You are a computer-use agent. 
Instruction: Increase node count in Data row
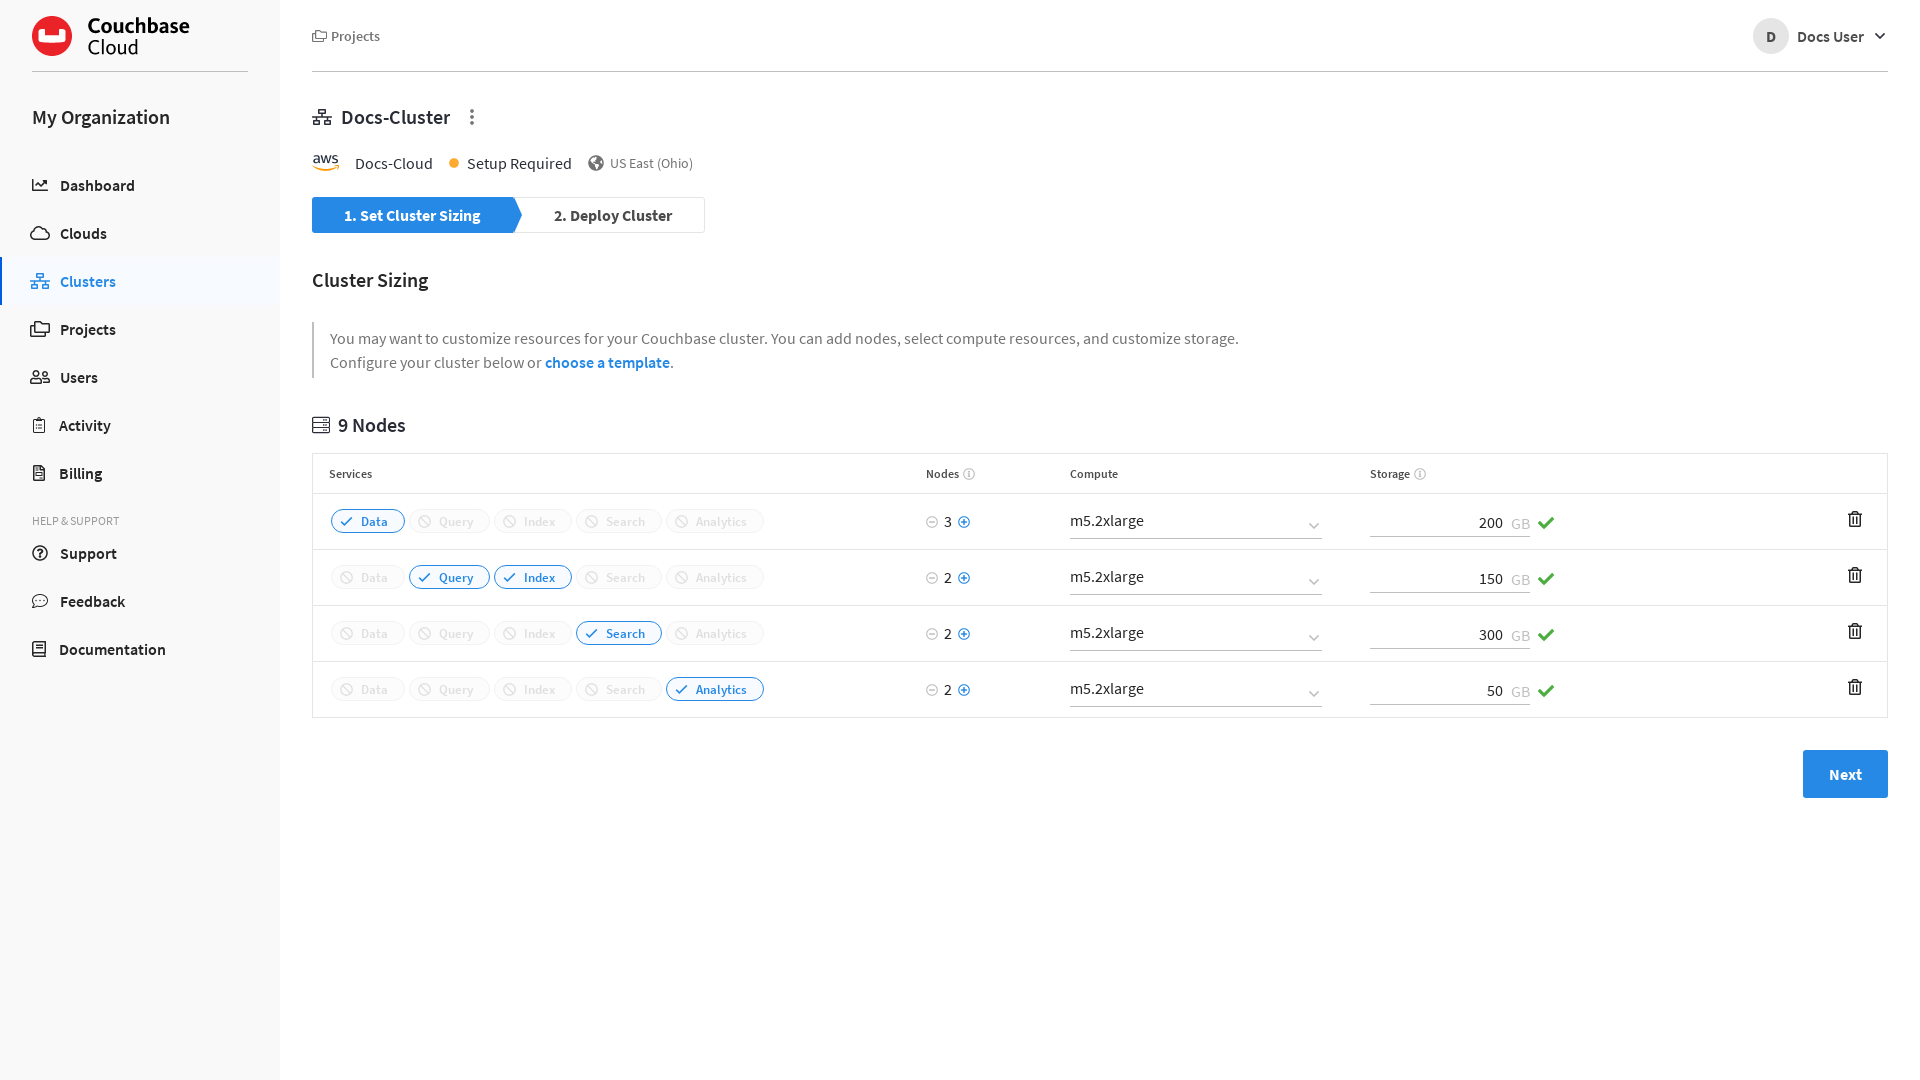[964, 522]
